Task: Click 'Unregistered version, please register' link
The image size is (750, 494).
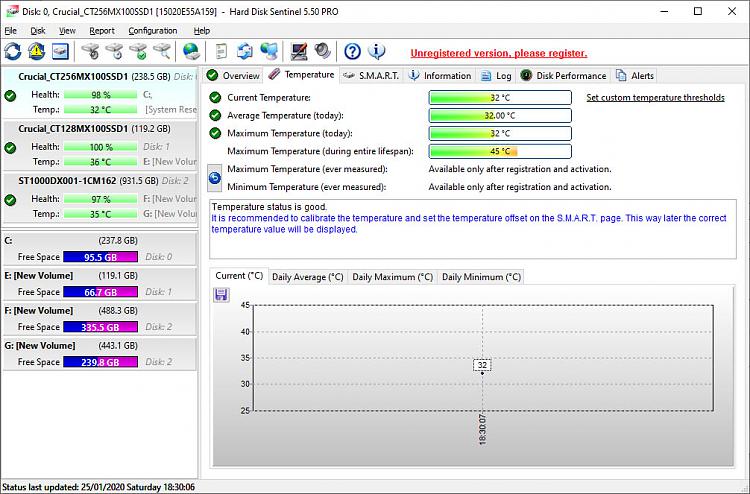Action: click(x=498, y=53)
